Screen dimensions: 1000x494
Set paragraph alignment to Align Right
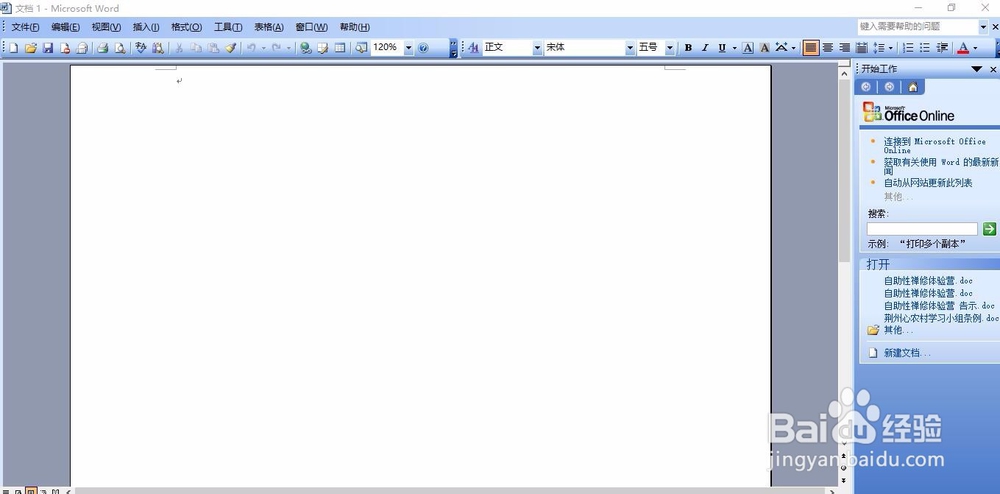(x=844, y=48)
